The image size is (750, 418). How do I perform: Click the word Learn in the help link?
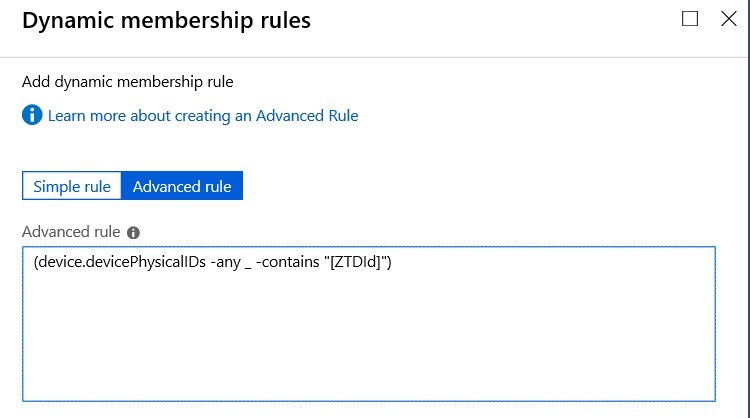pos(66,116)
